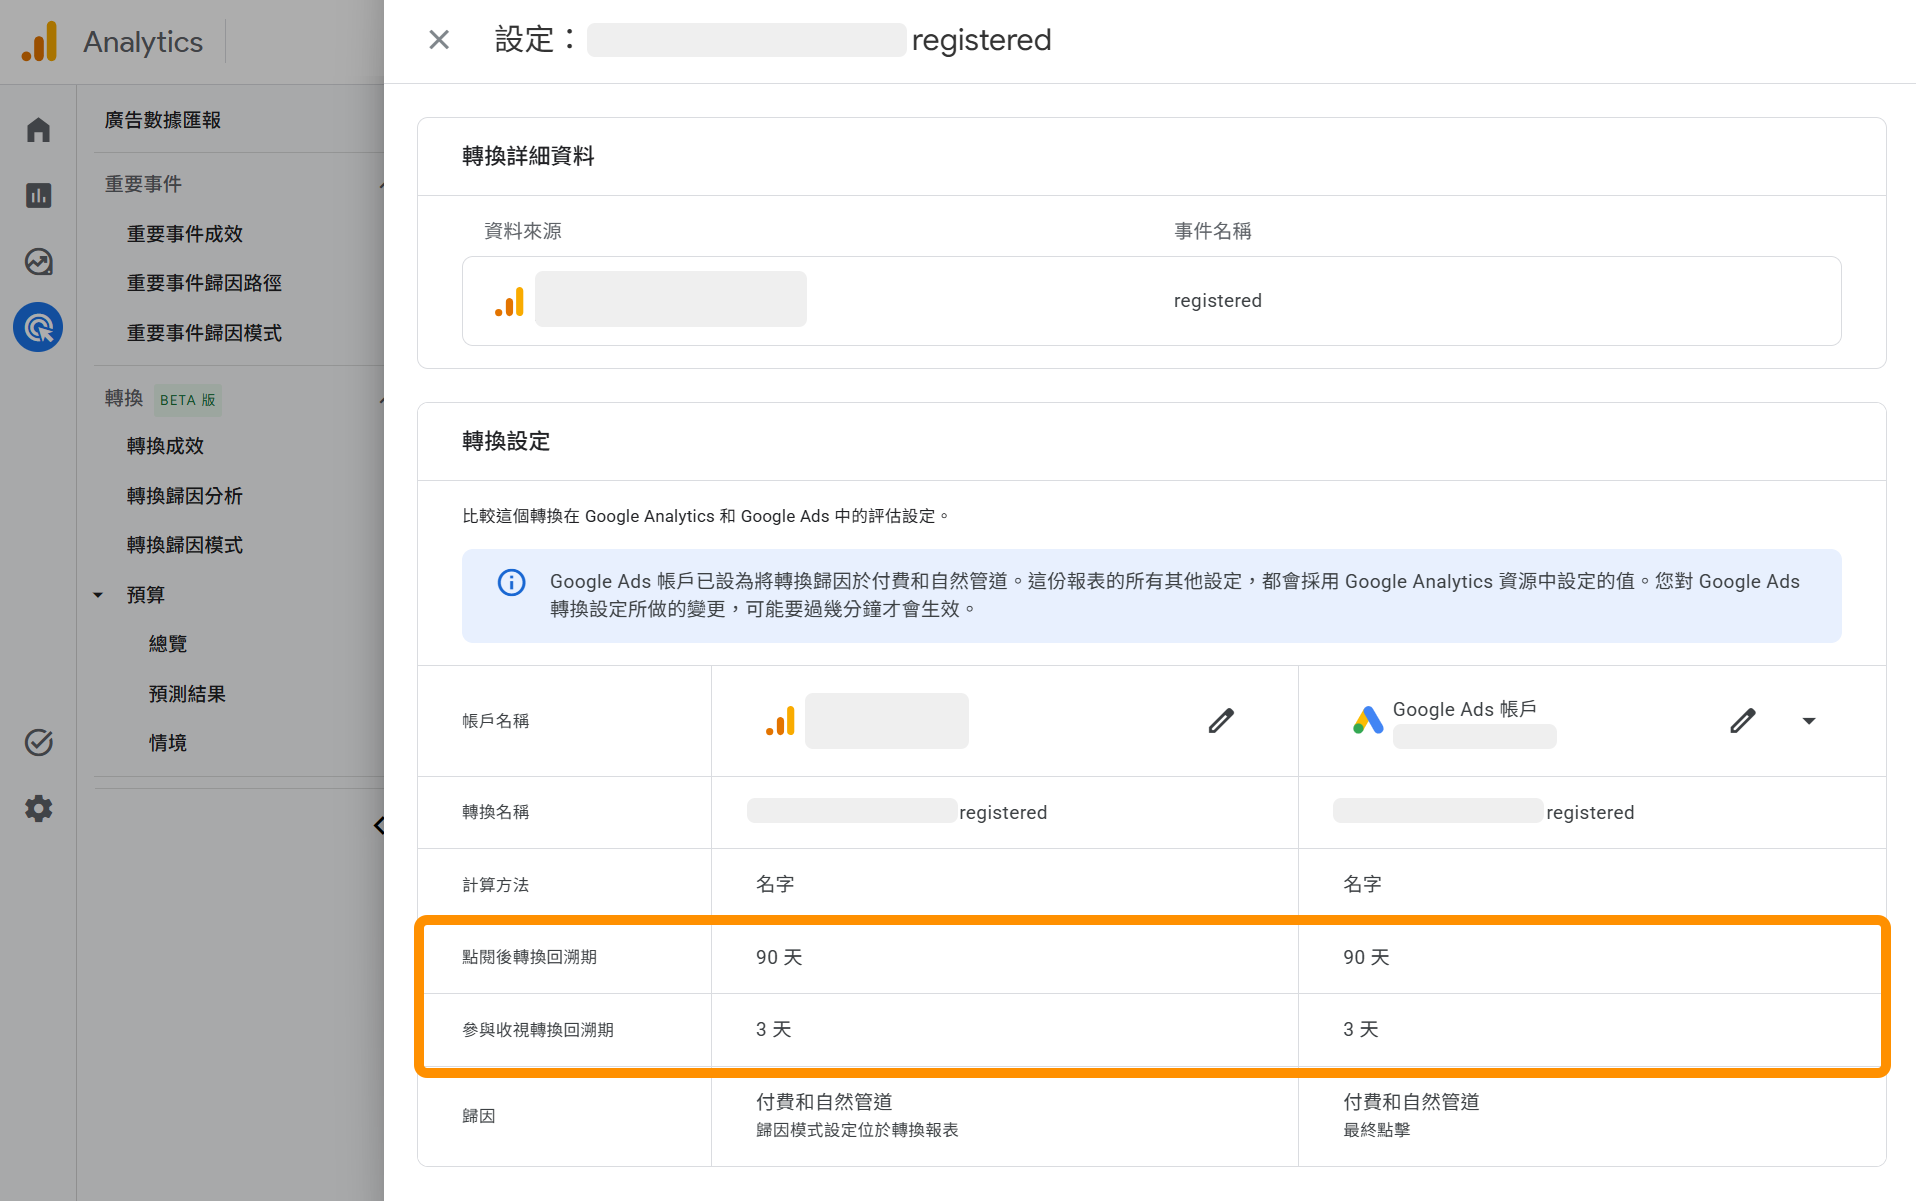Click Google Ads 3 天 engaged-view value
Image resolution: width=1916 pixels, height=1201 pixels.
(x=1360, y=1030)
